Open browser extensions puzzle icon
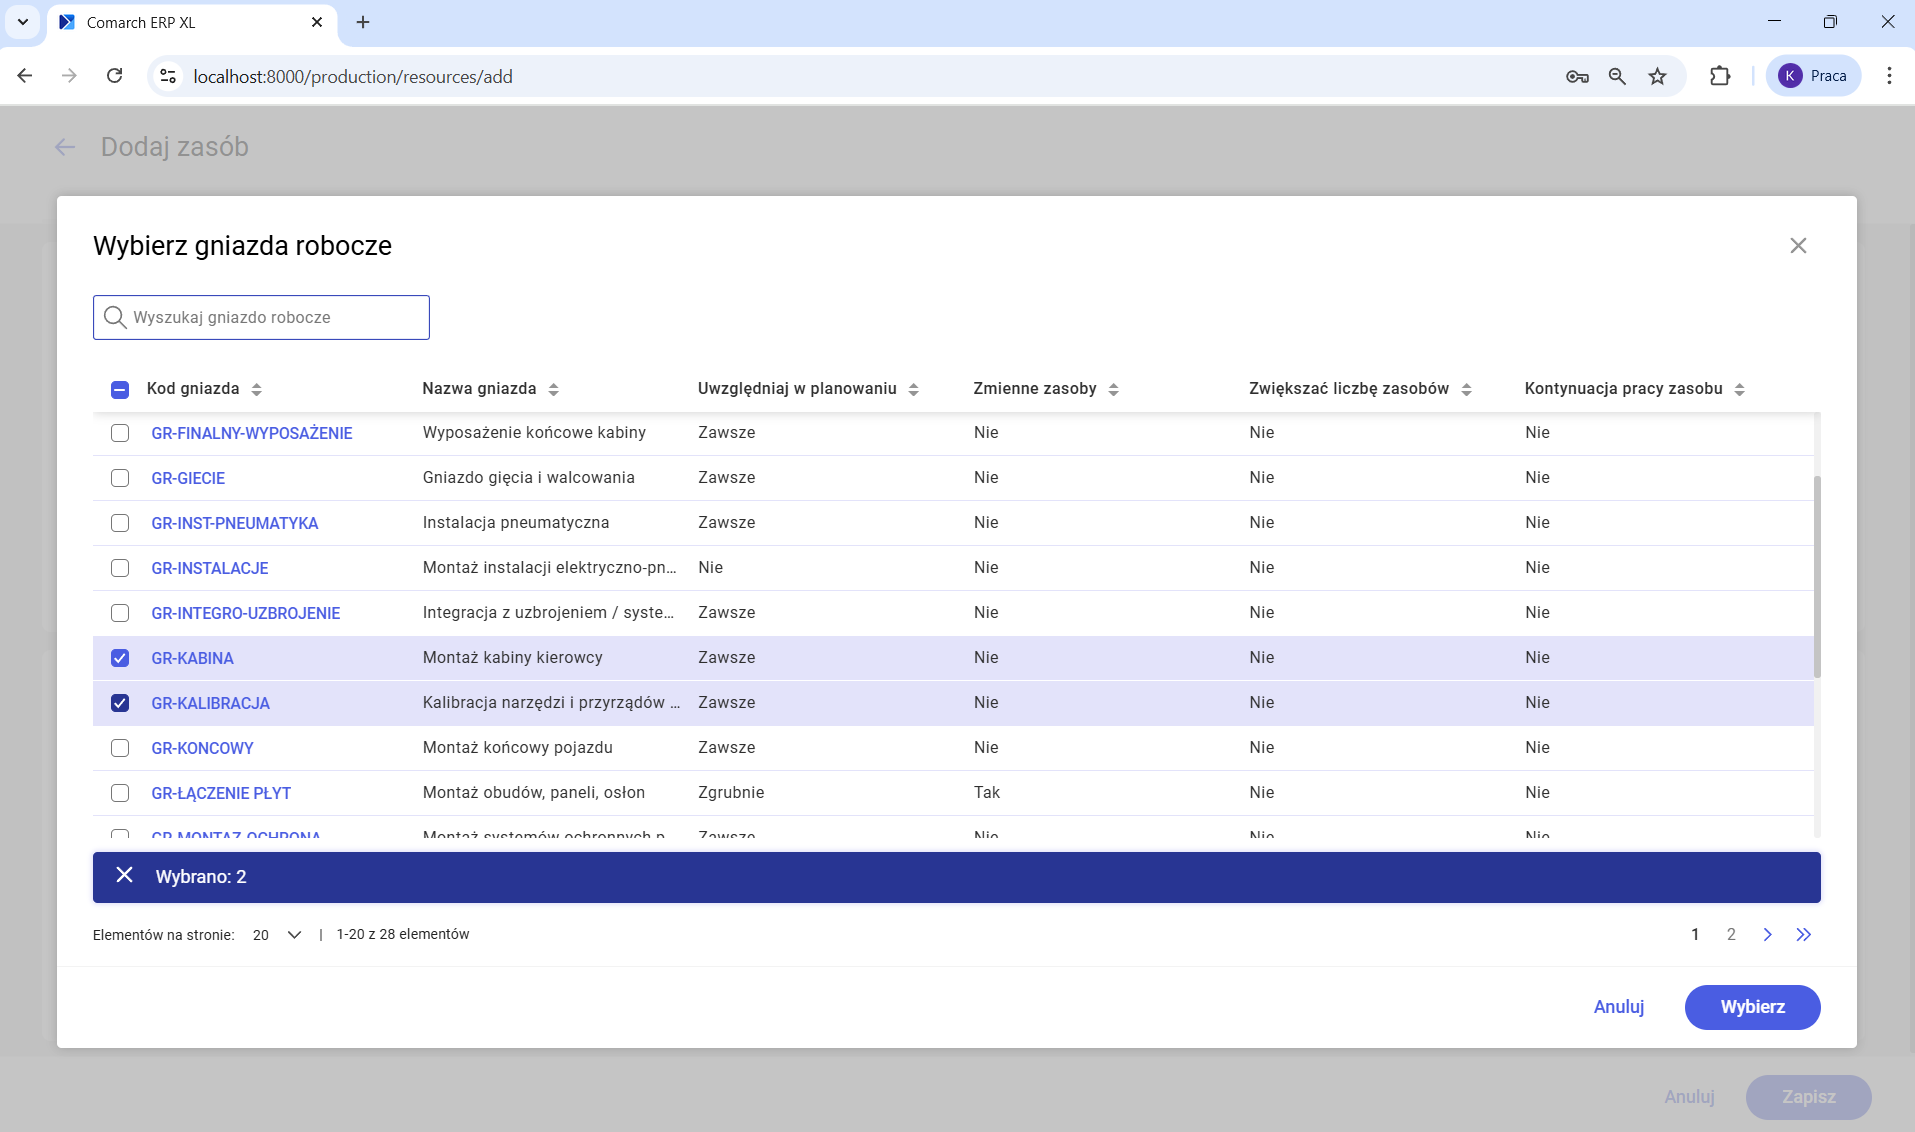 pyautogui.click(x=1719, y=76)
